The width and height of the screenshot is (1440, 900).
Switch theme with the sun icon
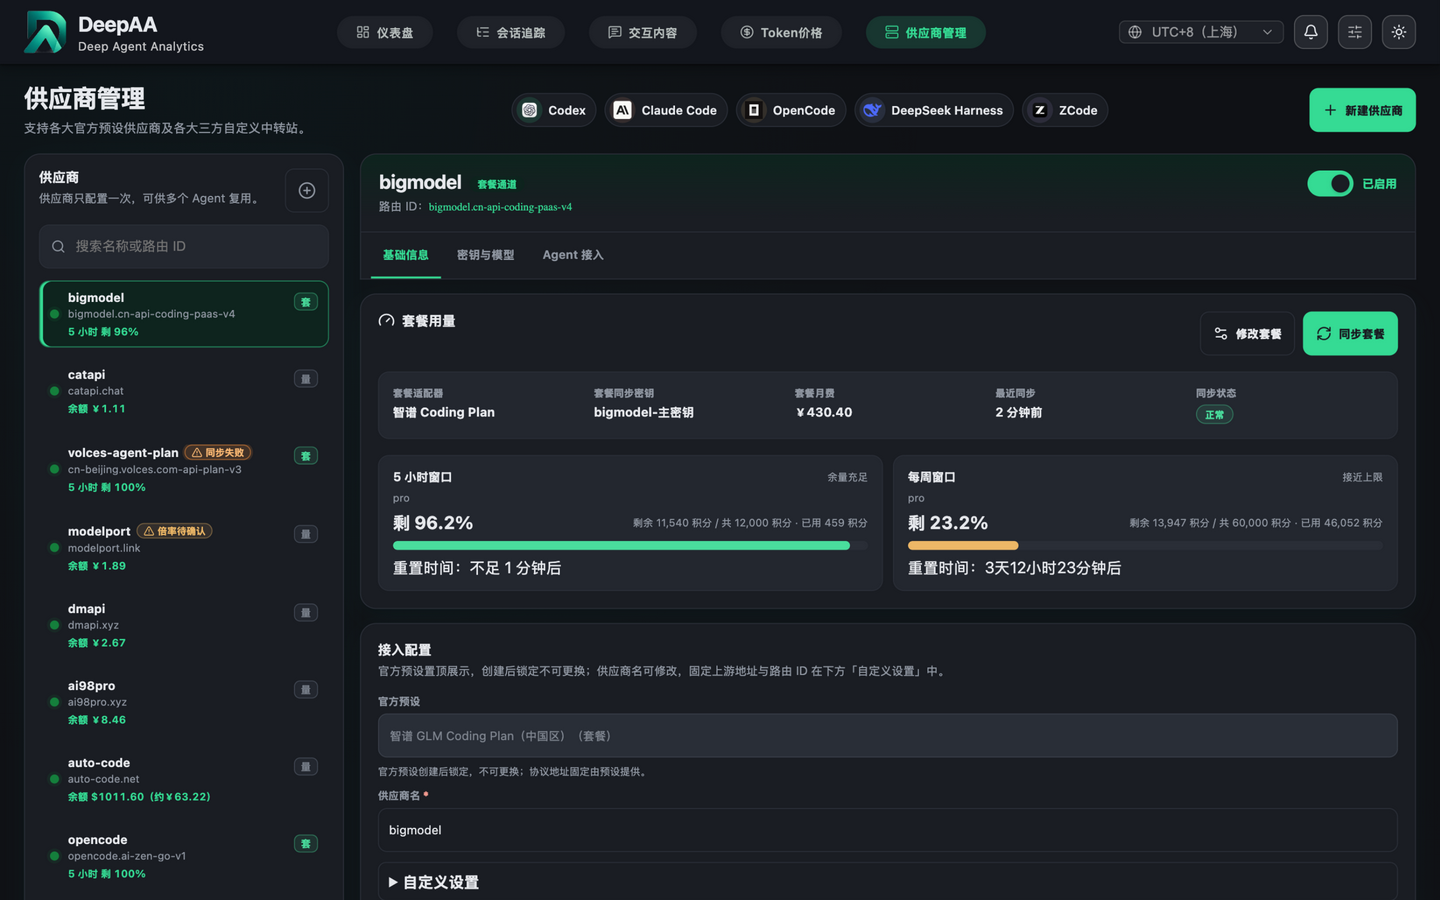pos(1399,32)
